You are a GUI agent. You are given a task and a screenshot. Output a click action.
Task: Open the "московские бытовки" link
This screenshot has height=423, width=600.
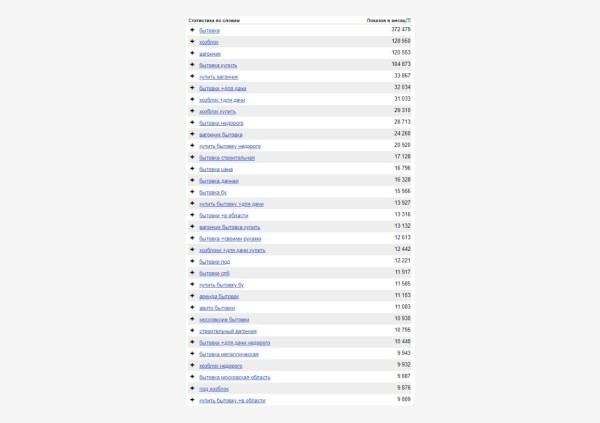tap(223, 319)
